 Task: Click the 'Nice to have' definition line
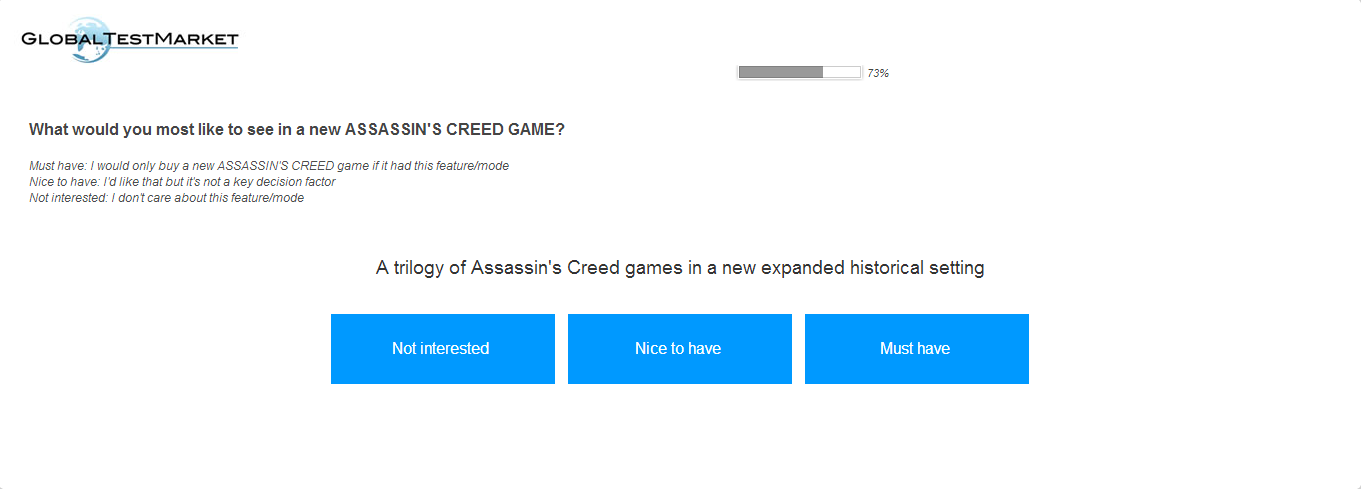pyautogui.click(x=182, y=182)
